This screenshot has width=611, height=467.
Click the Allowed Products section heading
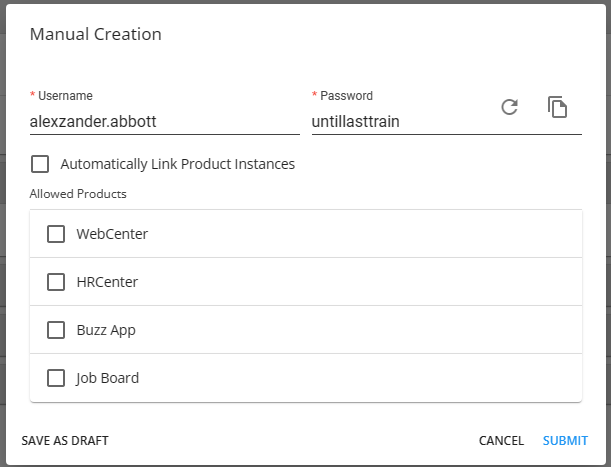(78, 193)
